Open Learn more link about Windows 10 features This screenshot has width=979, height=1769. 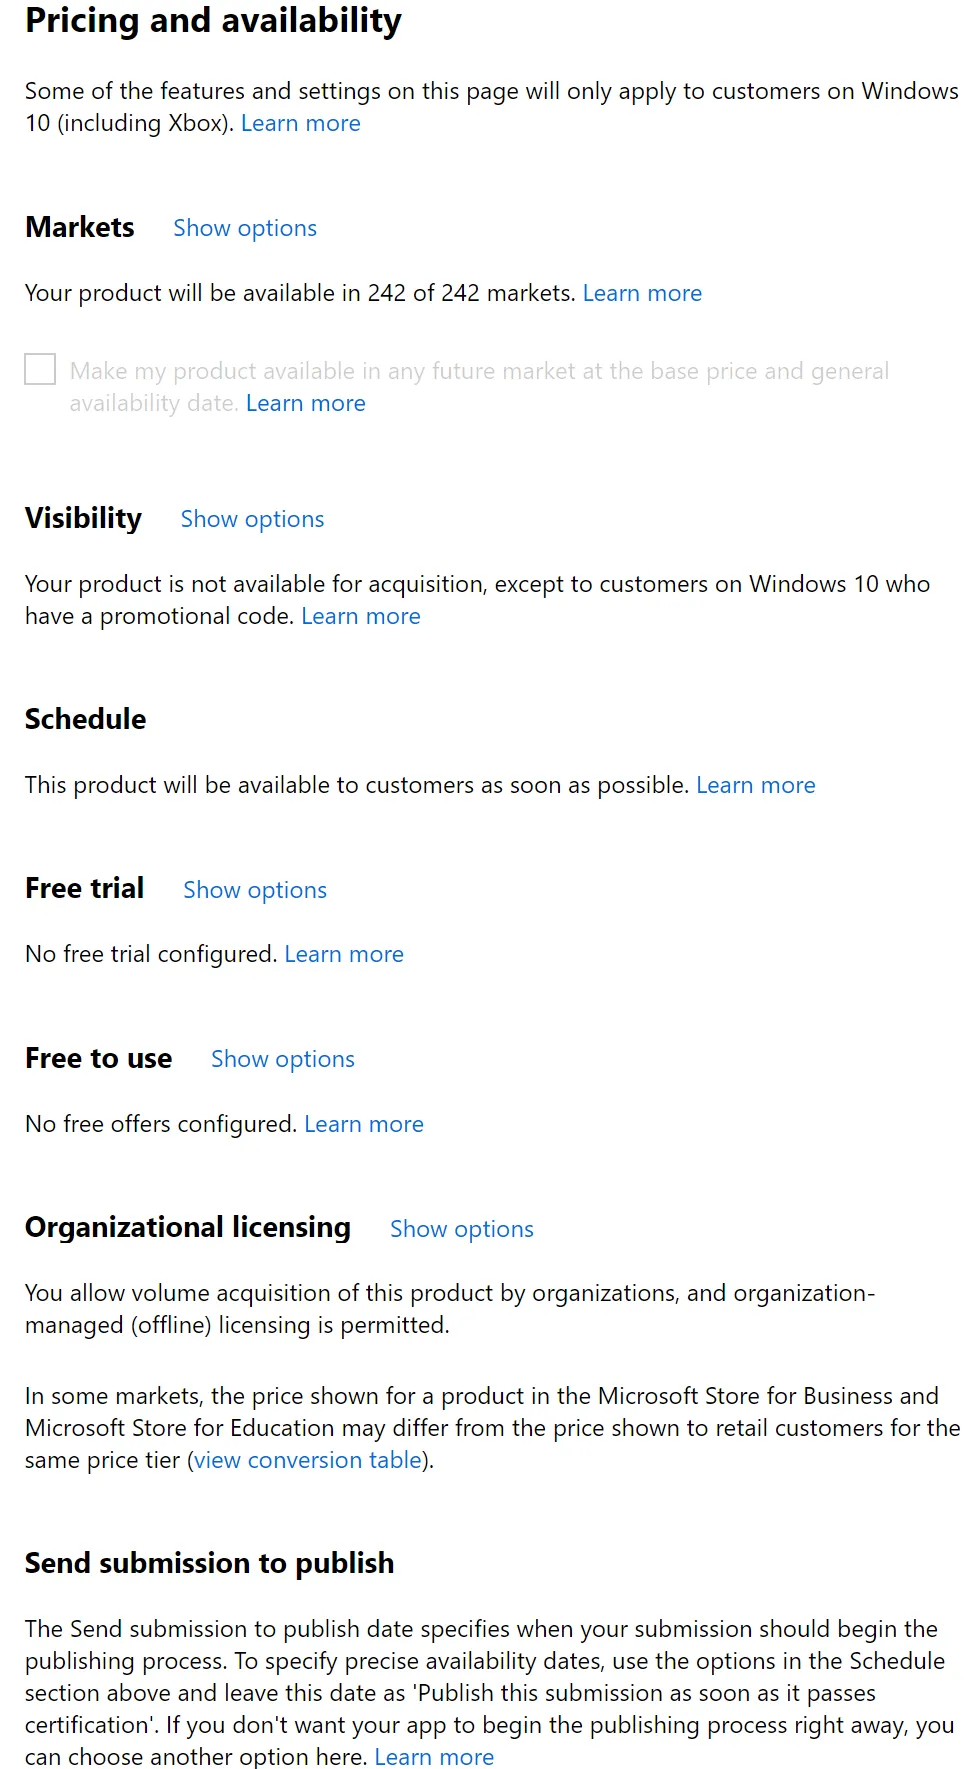[300, 123]
